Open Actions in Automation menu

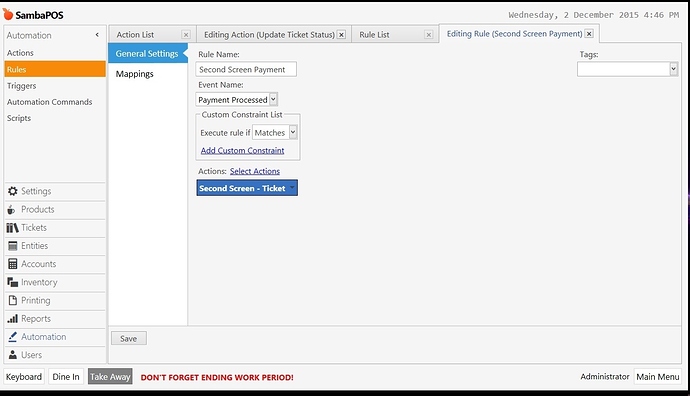coord(20,53)
